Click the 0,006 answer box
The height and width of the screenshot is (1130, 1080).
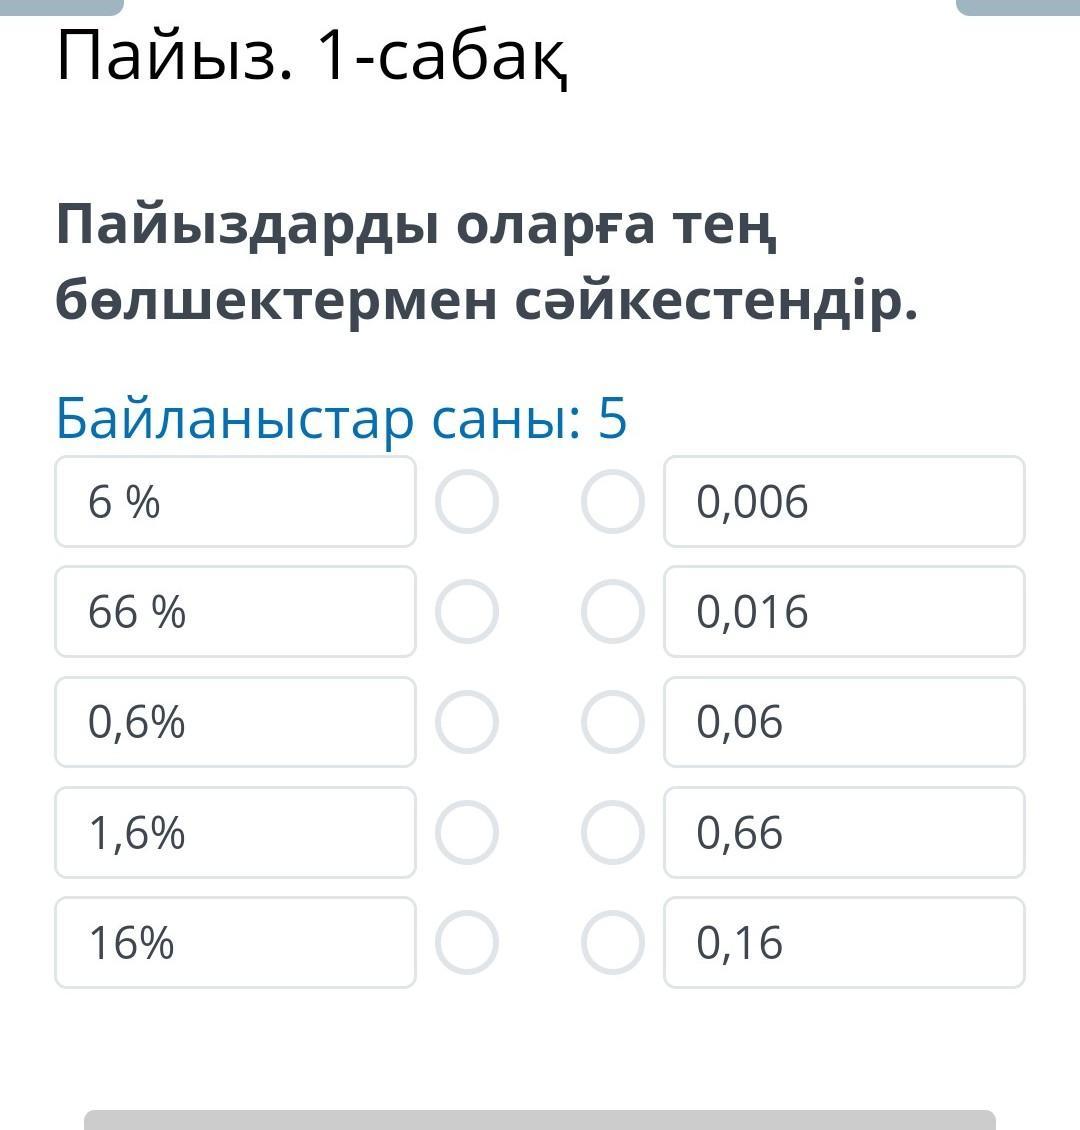click(844, 501)
